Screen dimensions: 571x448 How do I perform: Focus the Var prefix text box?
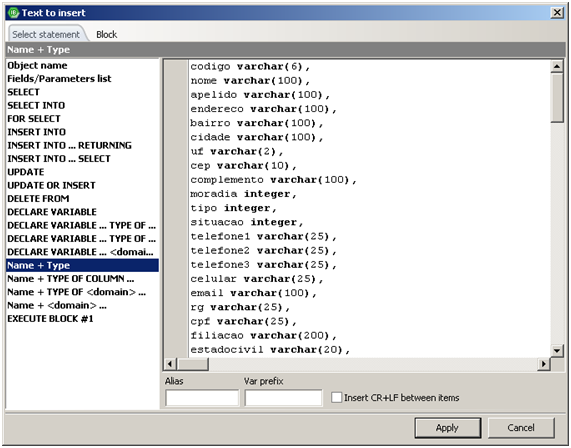point(283,397)
